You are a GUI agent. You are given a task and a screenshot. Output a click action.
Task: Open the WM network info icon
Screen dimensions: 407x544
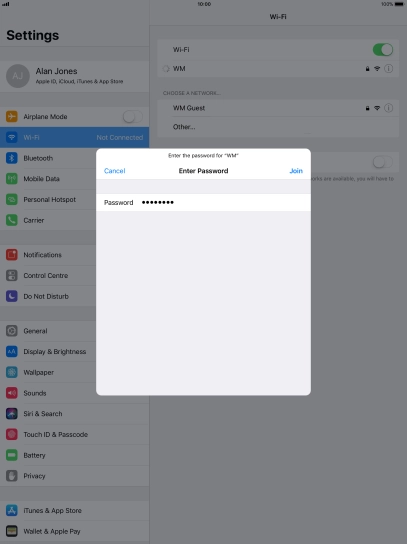click(389, 69)
